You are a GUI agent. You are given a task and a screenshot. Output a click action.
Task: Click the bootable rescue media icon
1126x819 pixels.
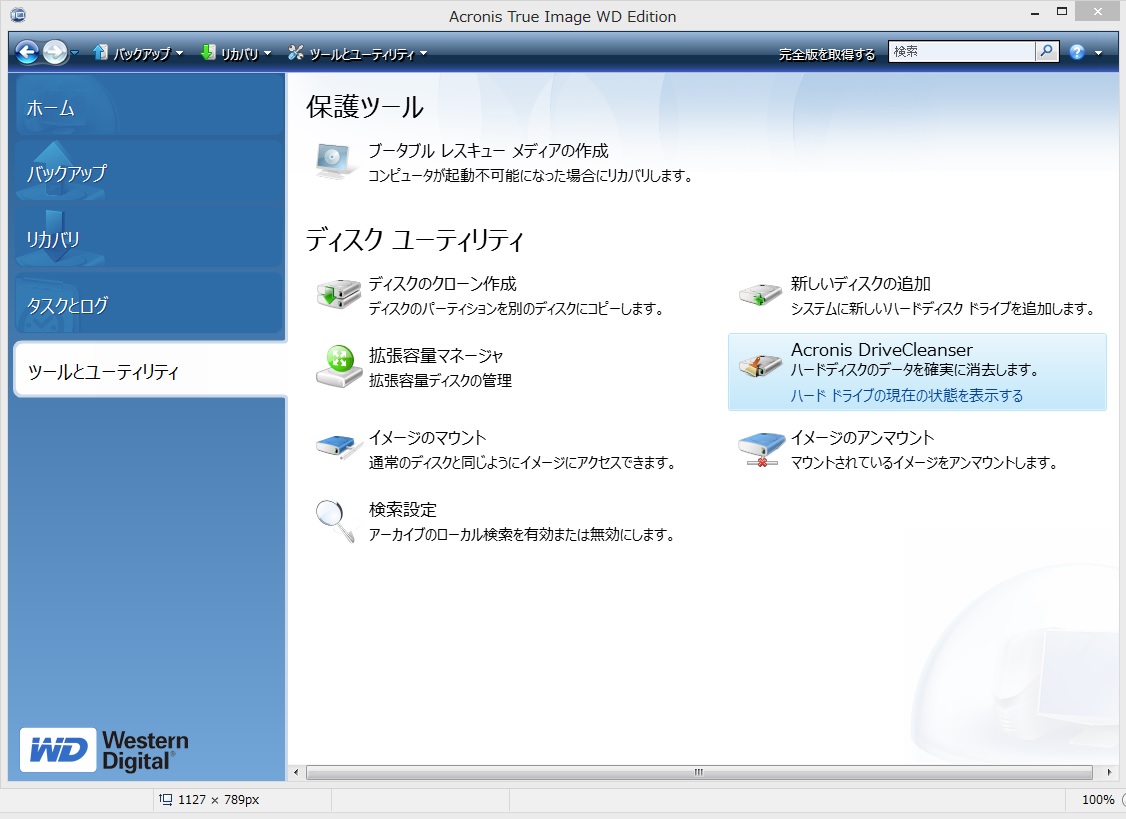(336, 161)
